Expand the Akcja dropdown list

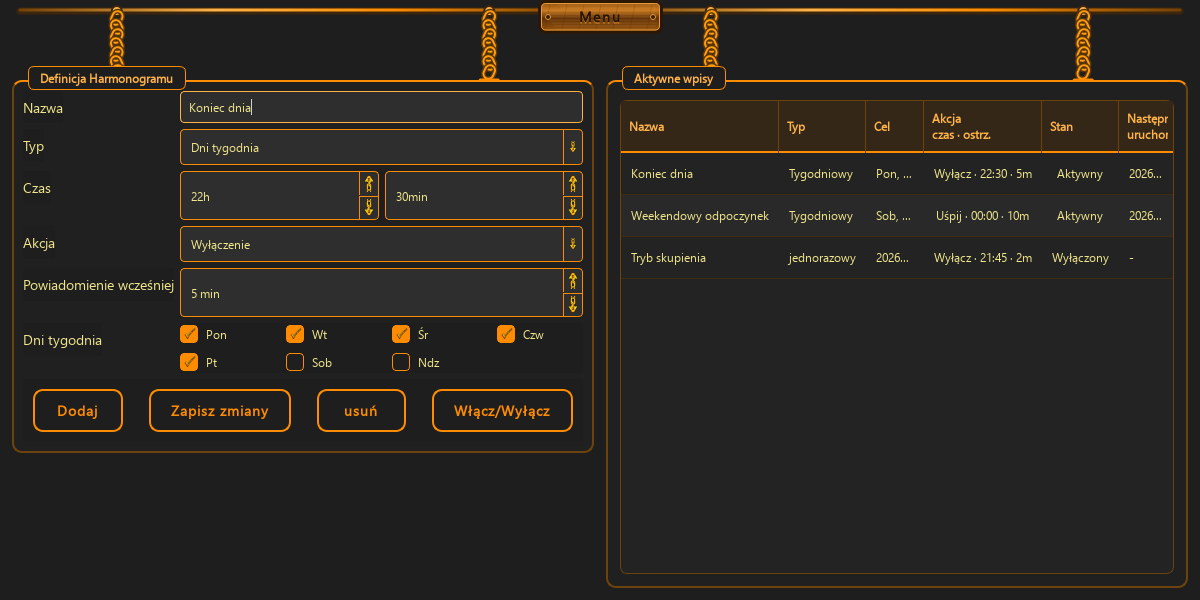click(573, 244)
